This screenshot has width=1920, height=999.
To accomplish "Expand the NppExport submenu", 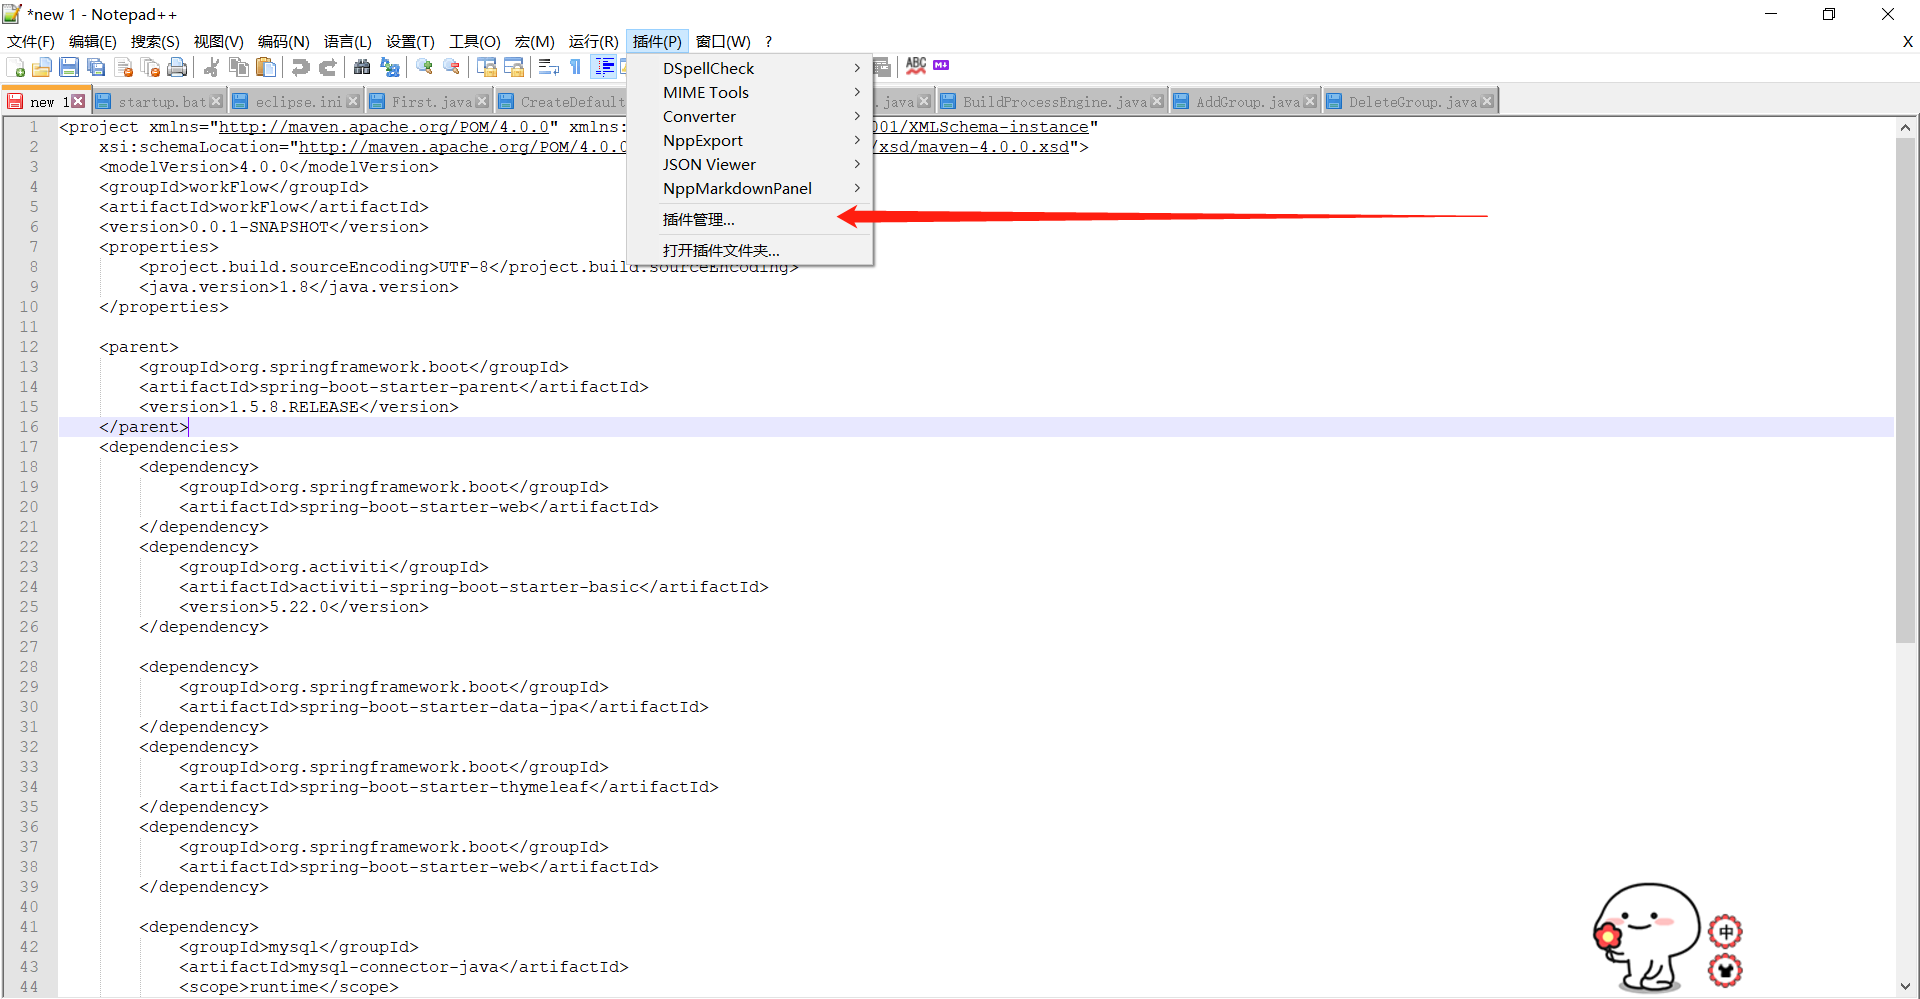I will tap(750, 140).
